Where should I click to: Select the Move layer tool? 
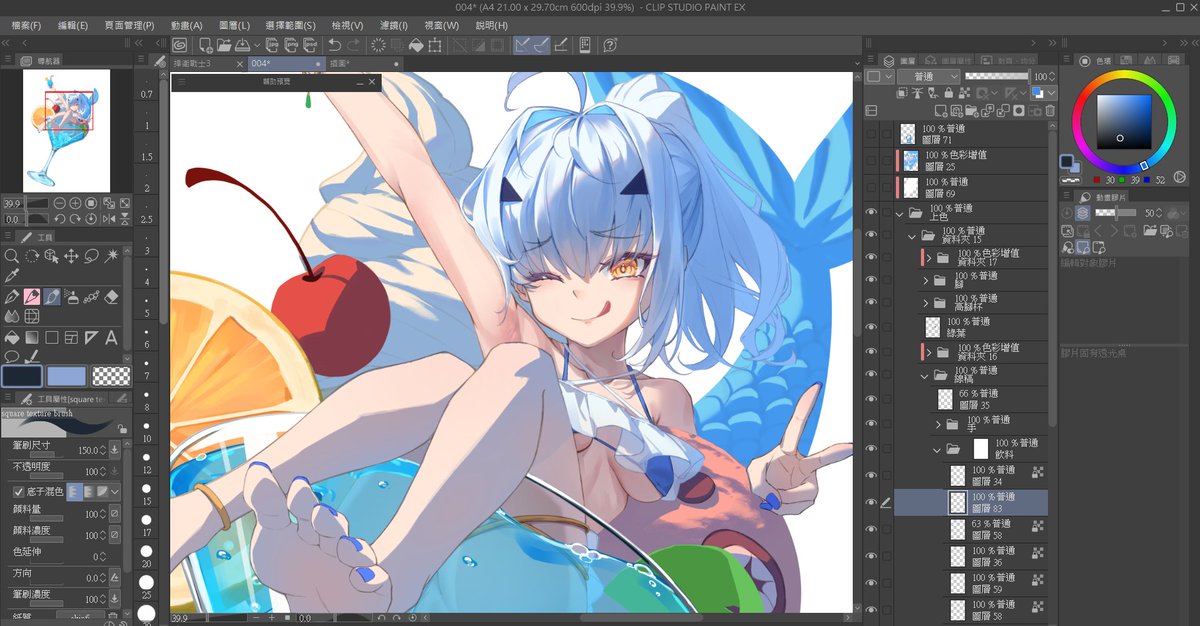pyautogui.click(x=71, y=256)
